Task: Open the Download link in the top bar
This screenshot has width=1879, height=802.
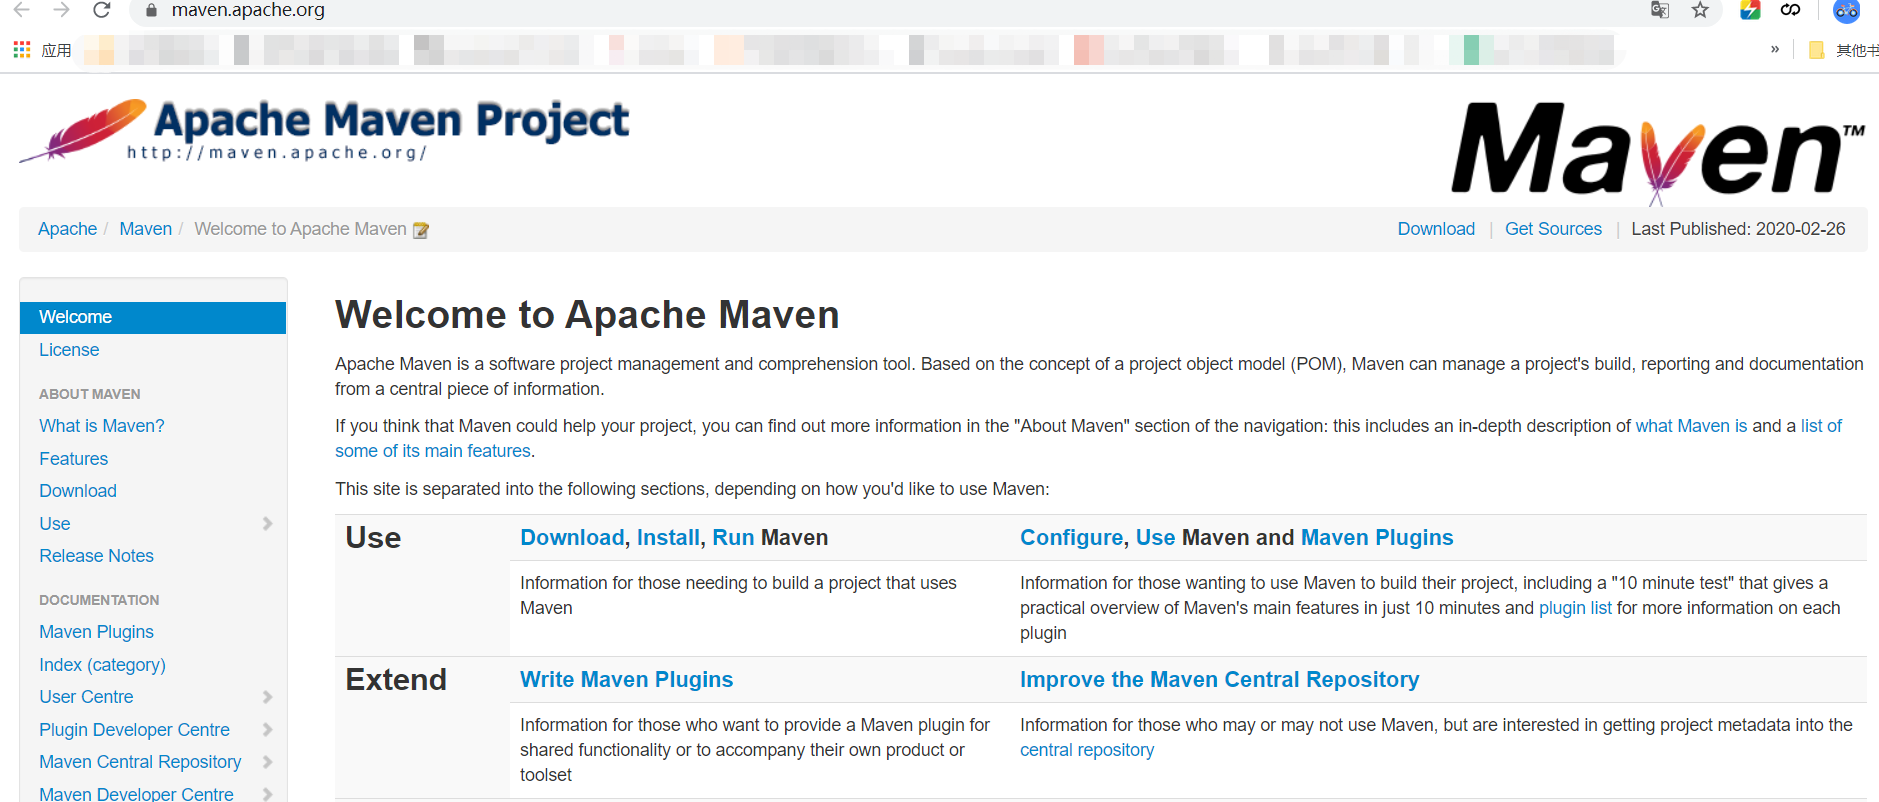Action: (1436, 229)
